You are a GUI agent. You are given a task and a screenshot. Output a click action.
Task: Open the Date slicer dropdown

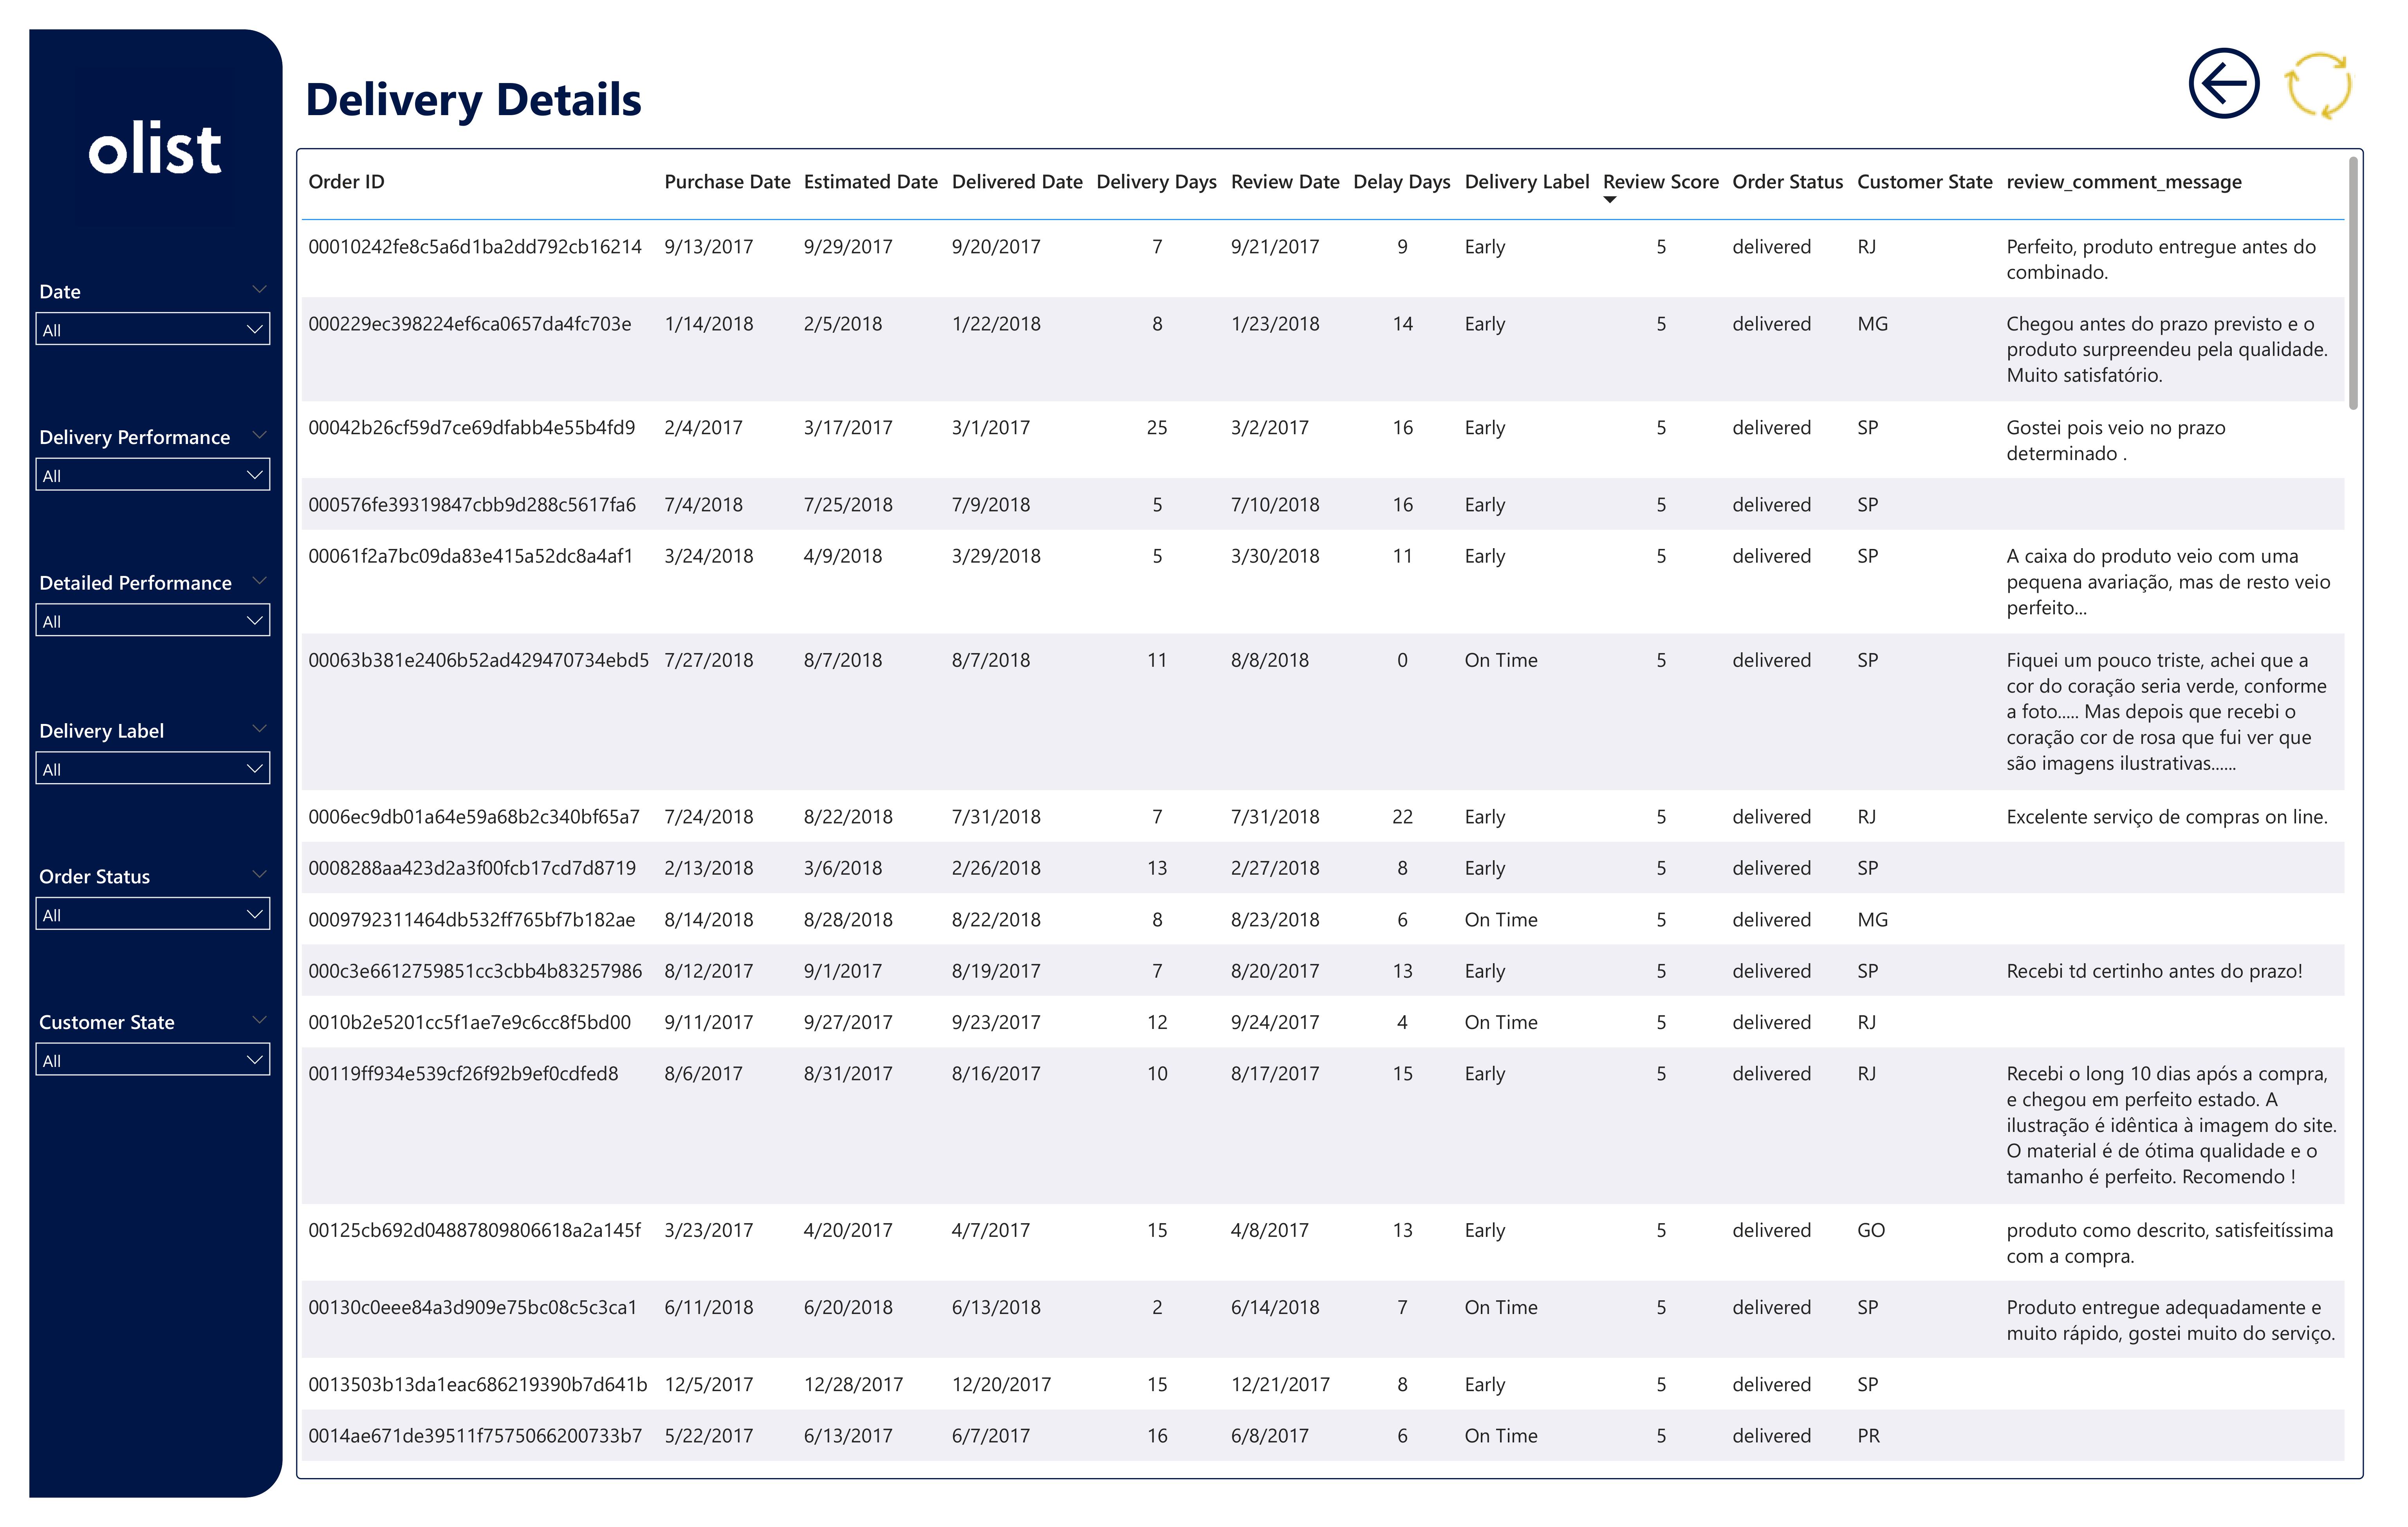(x=153, y=329)
